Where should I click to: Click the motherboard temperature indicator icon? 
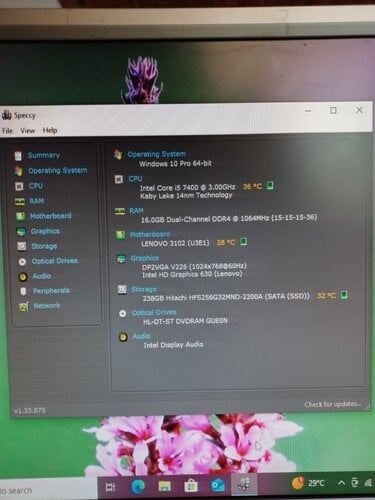243,241
